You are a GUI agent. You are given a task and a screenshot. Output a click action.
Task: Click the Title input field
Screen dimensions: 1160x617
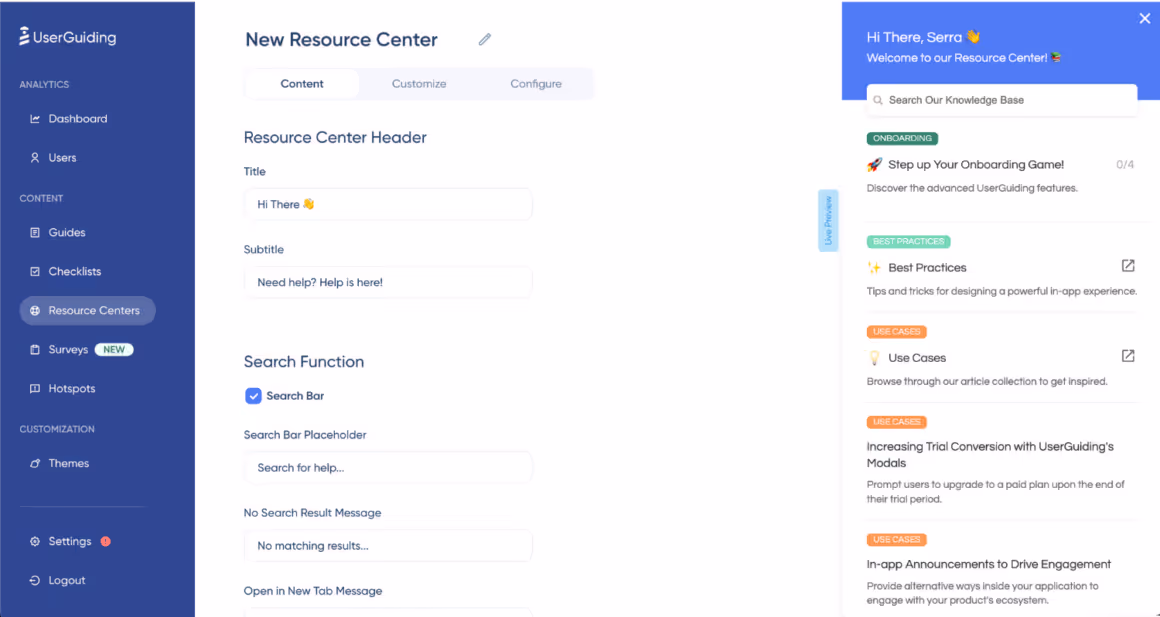coord(388,204)
